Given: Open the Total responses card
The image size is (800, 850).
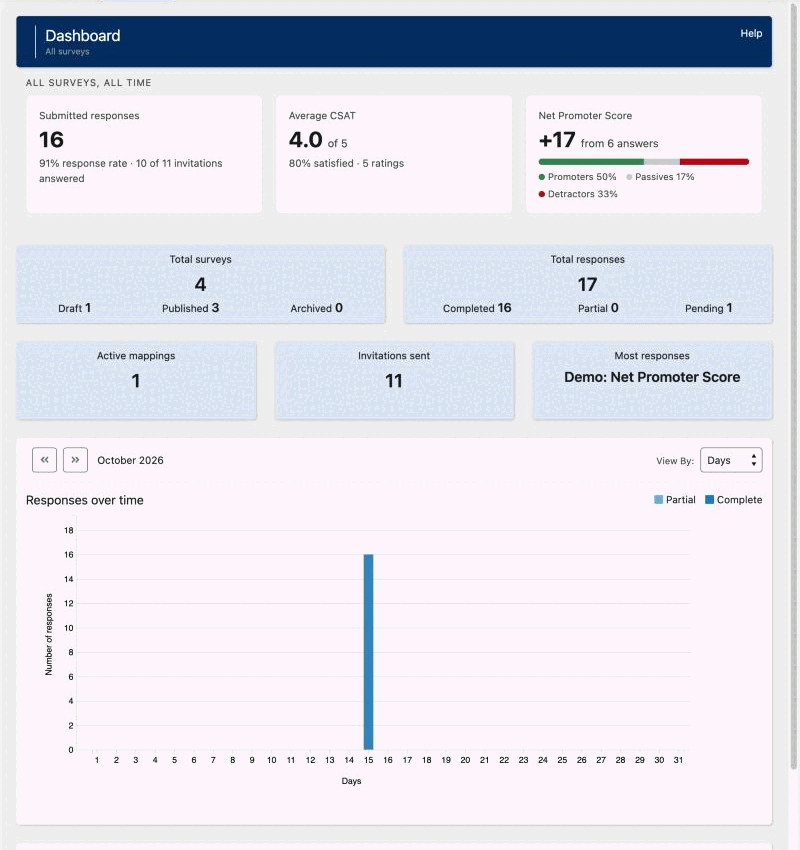Looking at the screenshot, I should [x=588, y=284].
